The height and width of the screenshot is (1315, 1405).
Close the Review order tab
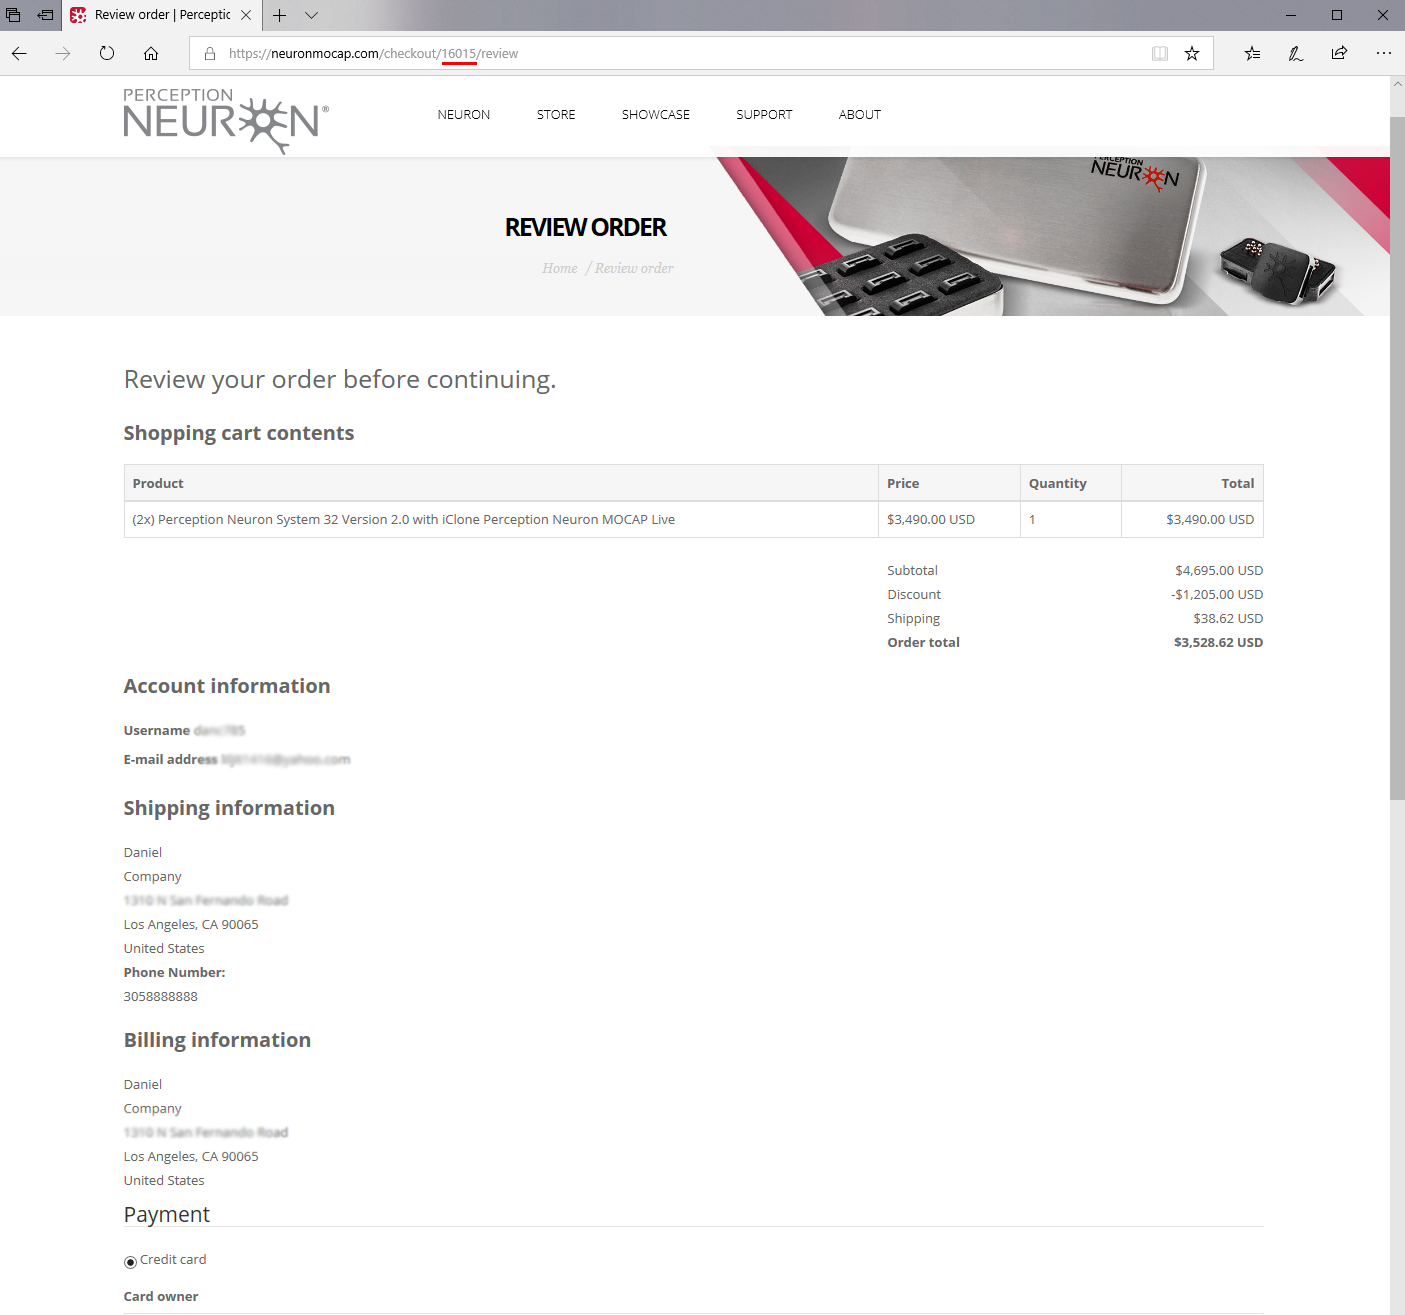coord(246,15)
